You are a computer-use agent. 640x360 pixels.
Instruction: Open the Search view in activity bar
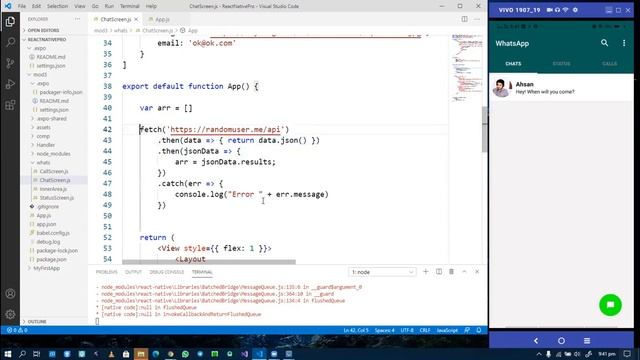(x=10, y=42)
